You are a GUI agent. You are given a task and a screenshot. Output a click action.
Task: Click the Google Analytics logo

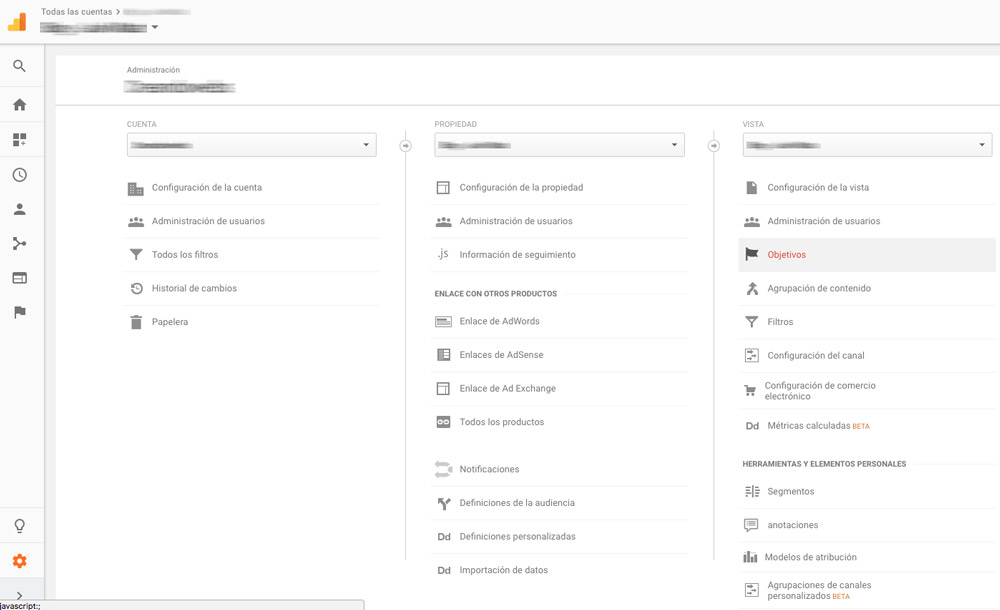point(16,21)
